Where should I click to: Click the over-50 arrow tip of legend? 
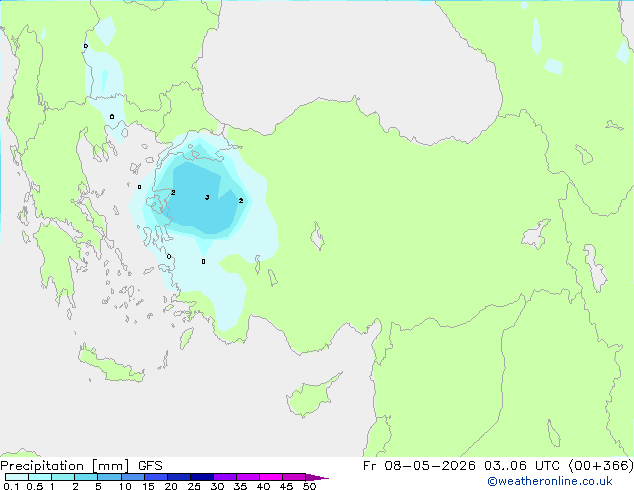(x=317, y=477)
